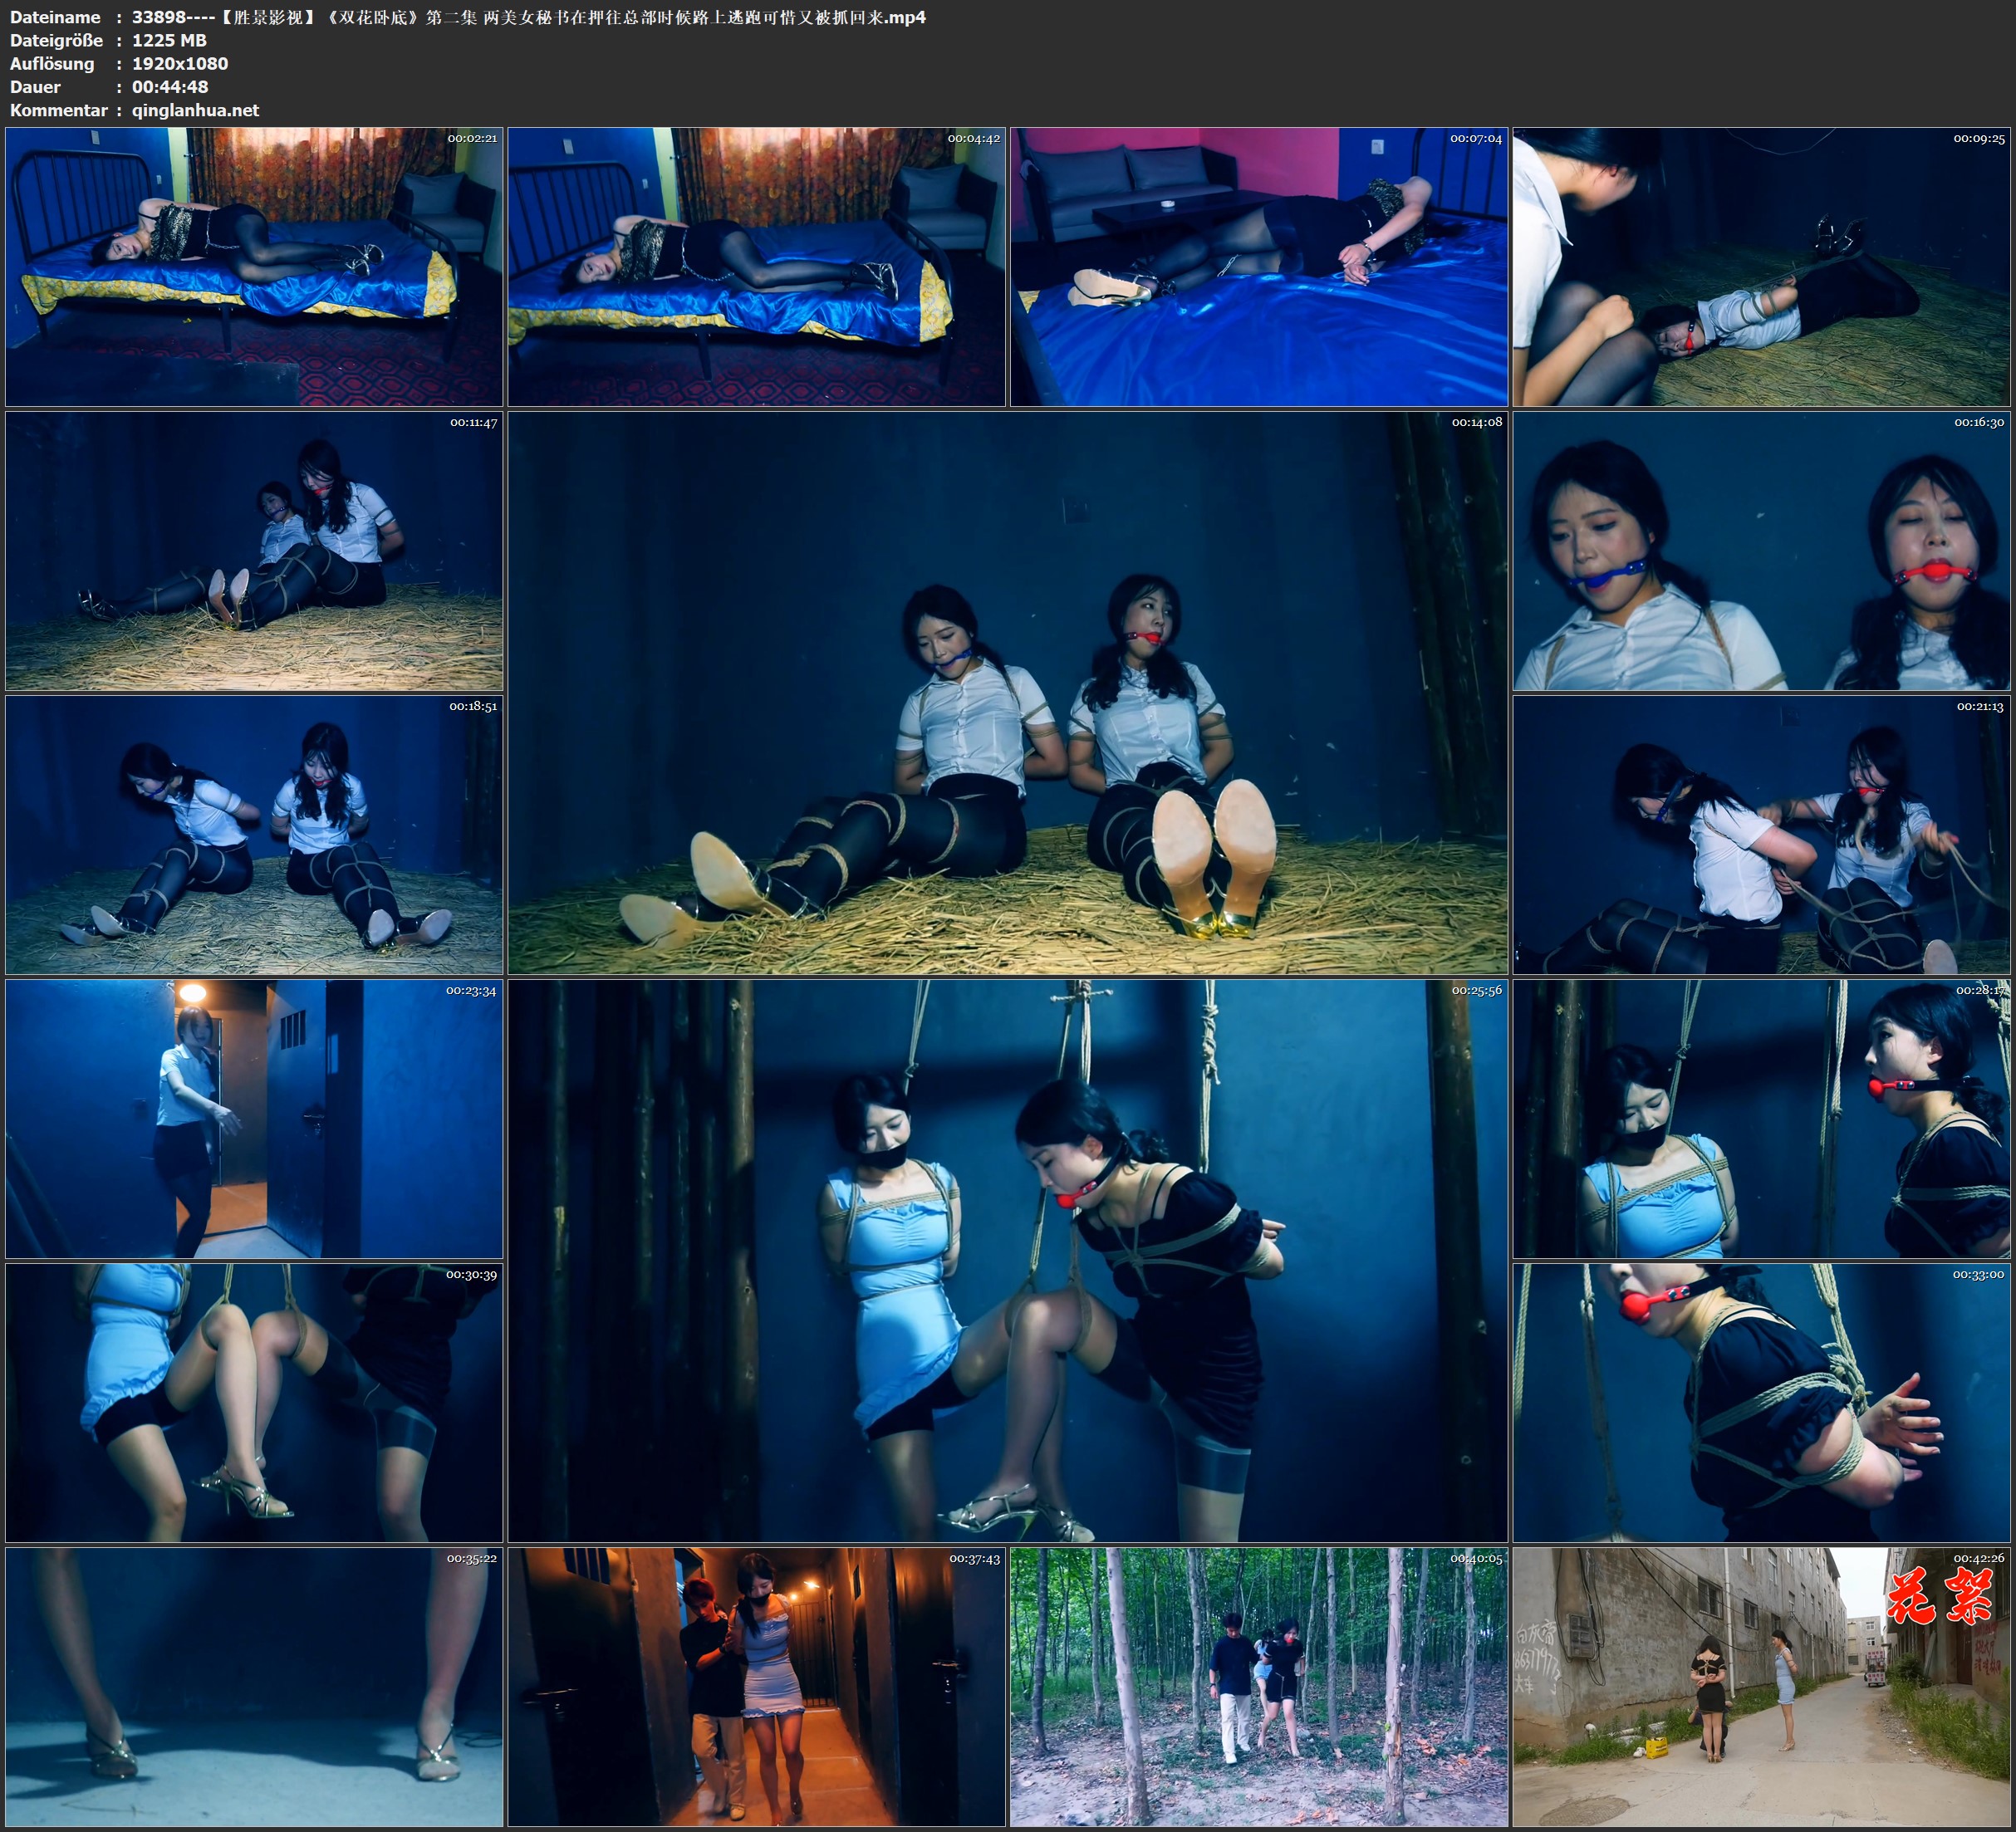Open the thumbnail at 00:11:47
The image size is (2016, 1832).
(254, 550)
